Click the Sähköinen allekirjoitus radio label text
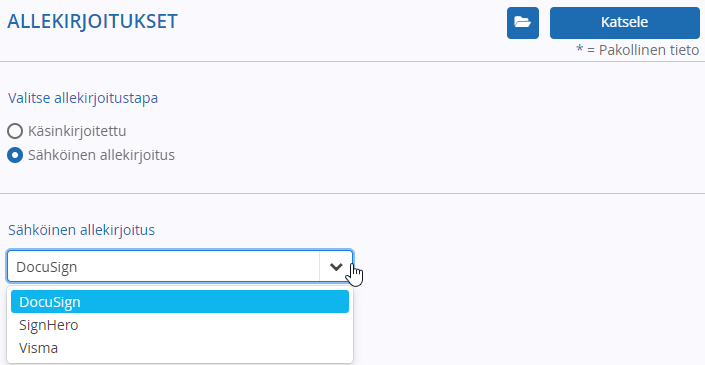This screenshot has height=365, width=705. click(x=101, y=155)
